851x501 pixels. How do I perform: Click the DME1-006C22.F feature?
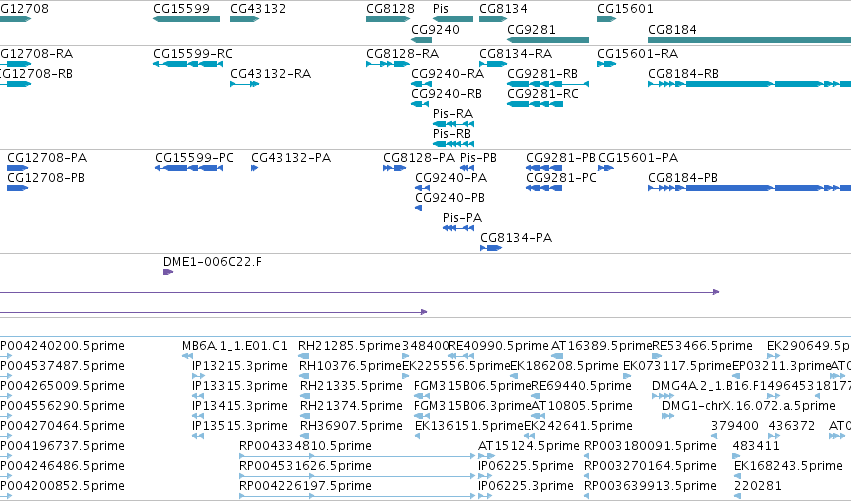point(168,272)
